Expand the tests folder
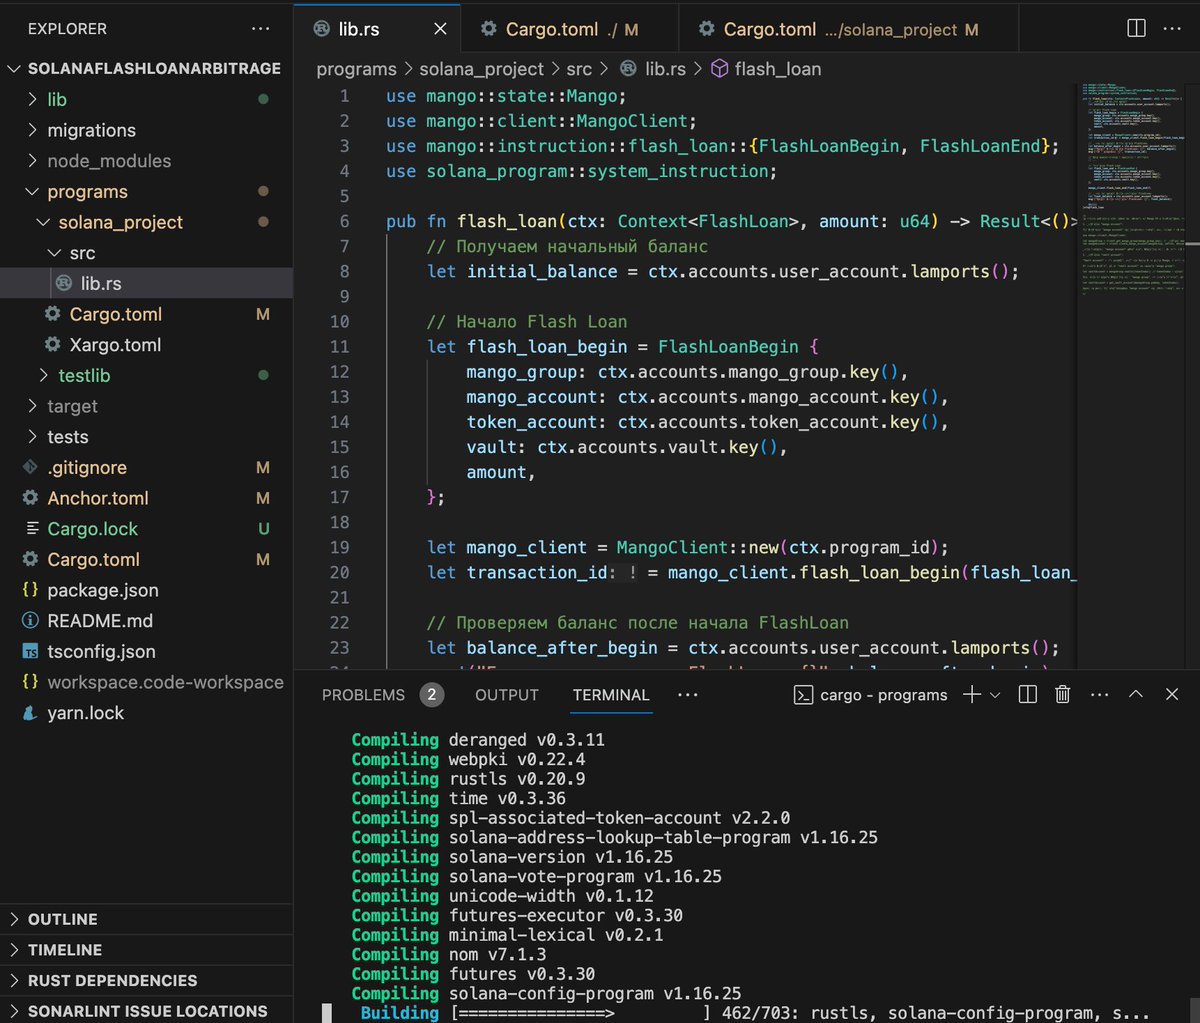Screen dimensions: 1200x1023 click(x=147, y=437)
